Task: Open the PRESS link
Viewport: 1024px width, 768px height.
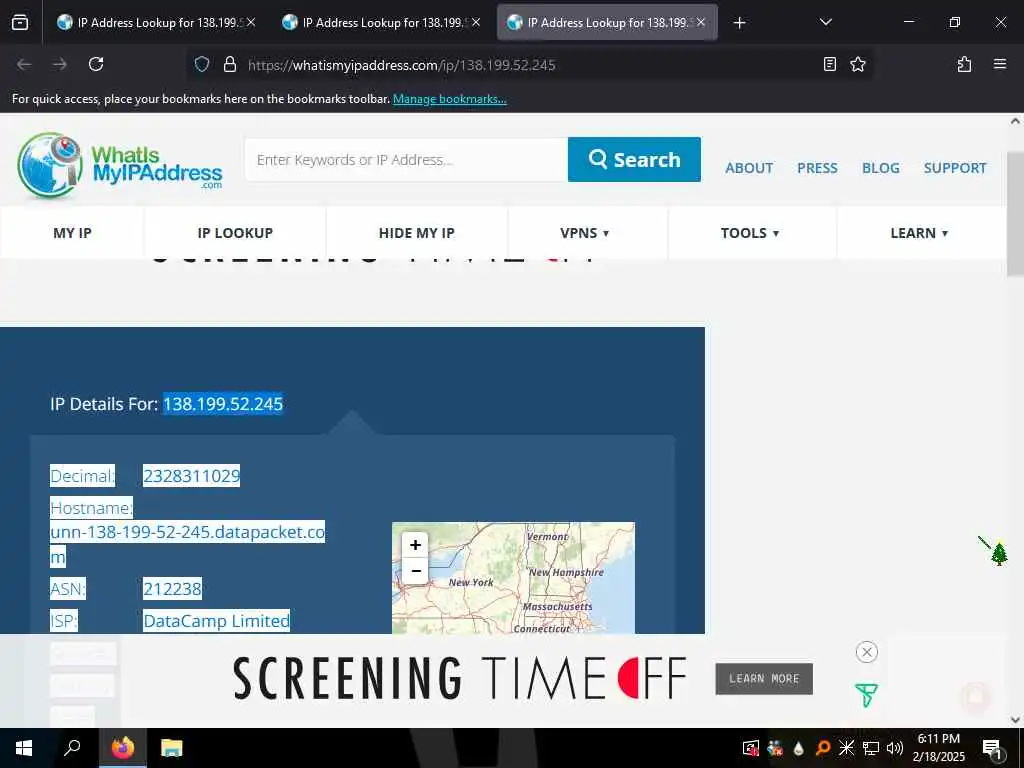Action: click(x=817, y=168)
